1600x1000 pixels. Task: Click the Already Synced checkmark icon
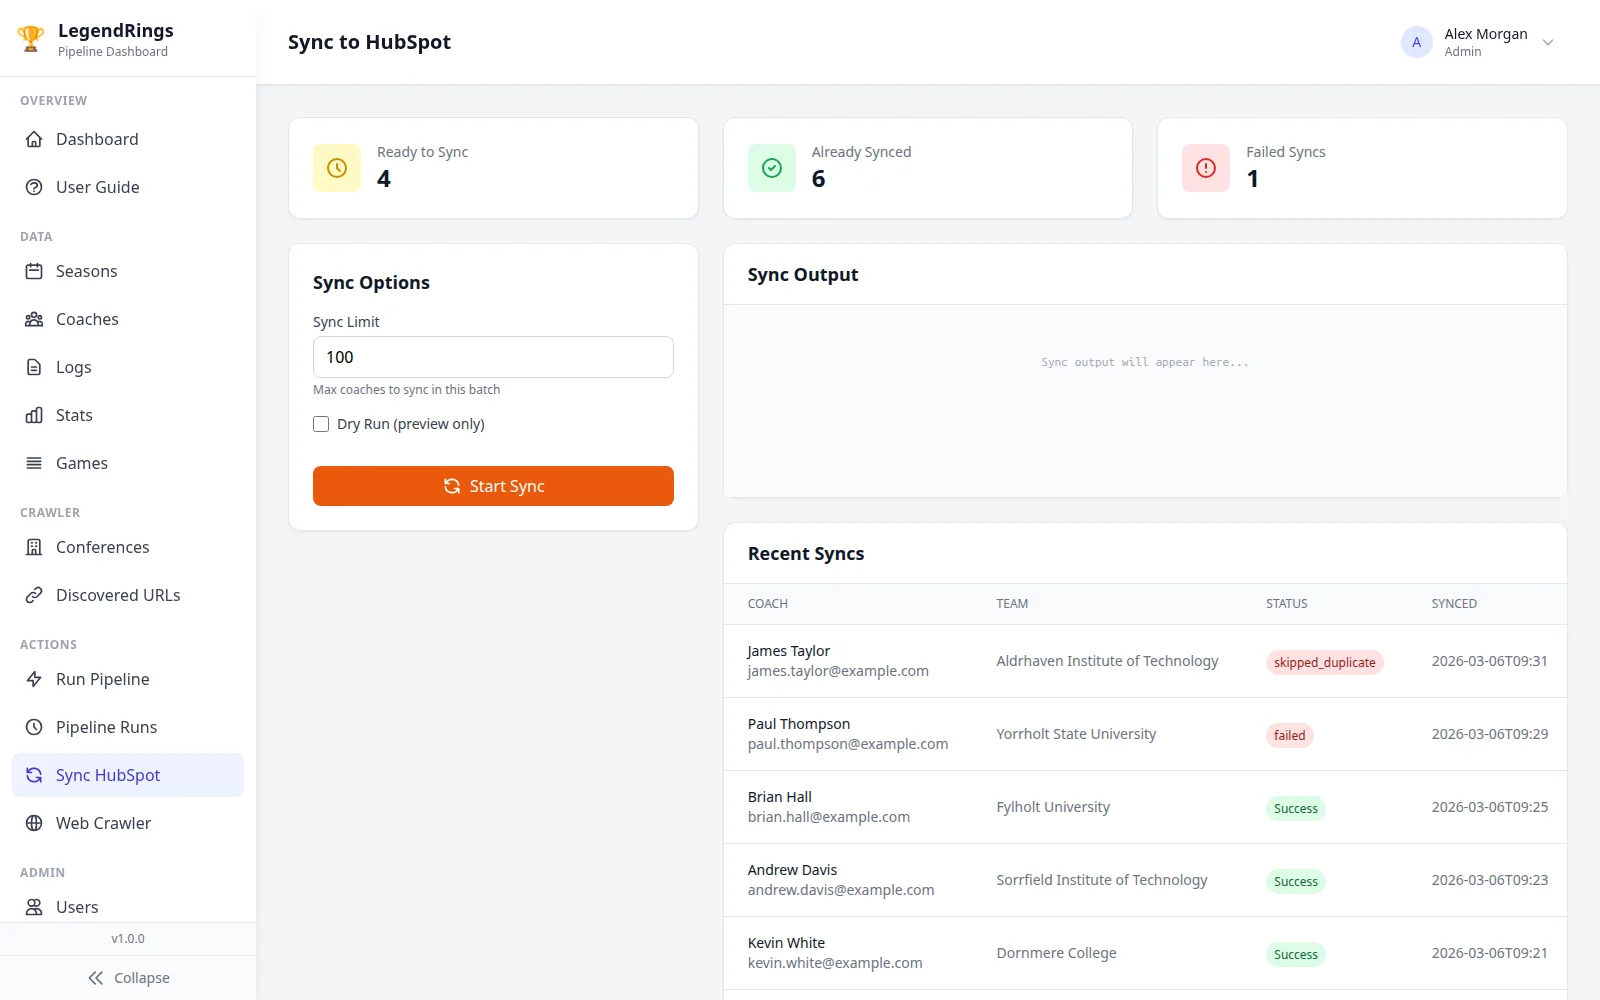(772, 168)
